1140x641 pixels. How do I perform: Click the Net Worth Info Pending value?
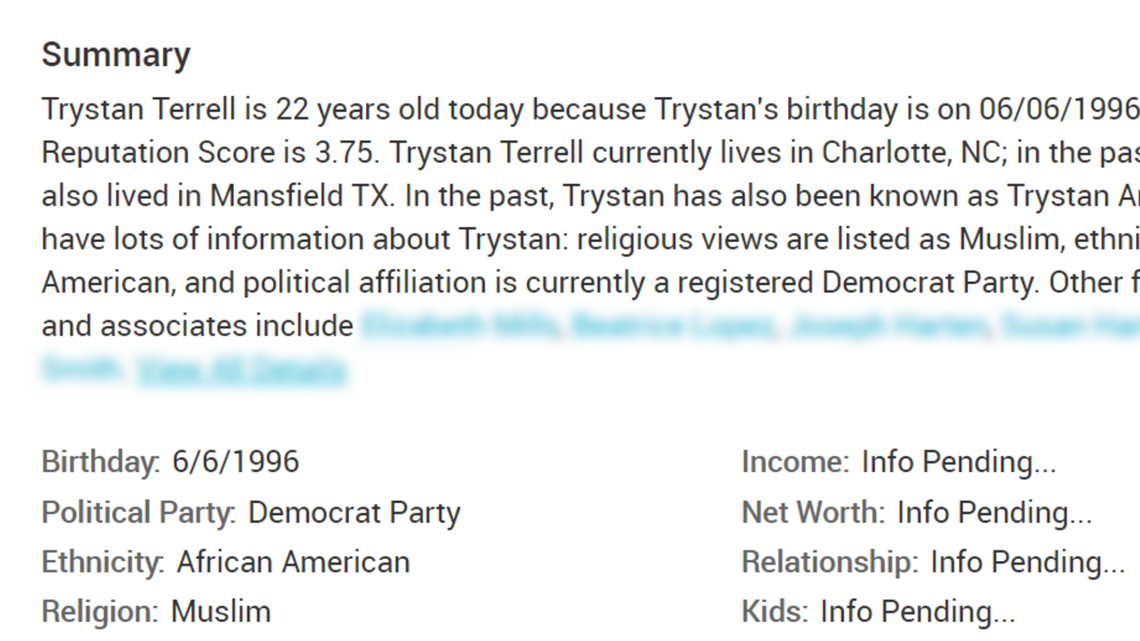click(995, 513)
